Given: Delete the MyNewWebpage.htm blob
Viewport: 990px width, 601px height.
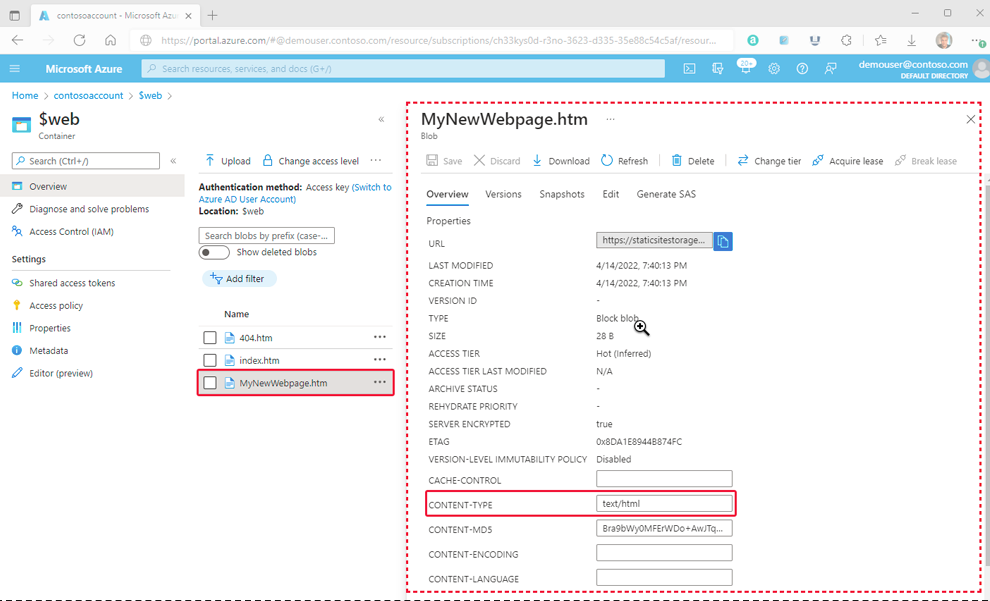Looking at the screenshot, I should click(693, 161).
